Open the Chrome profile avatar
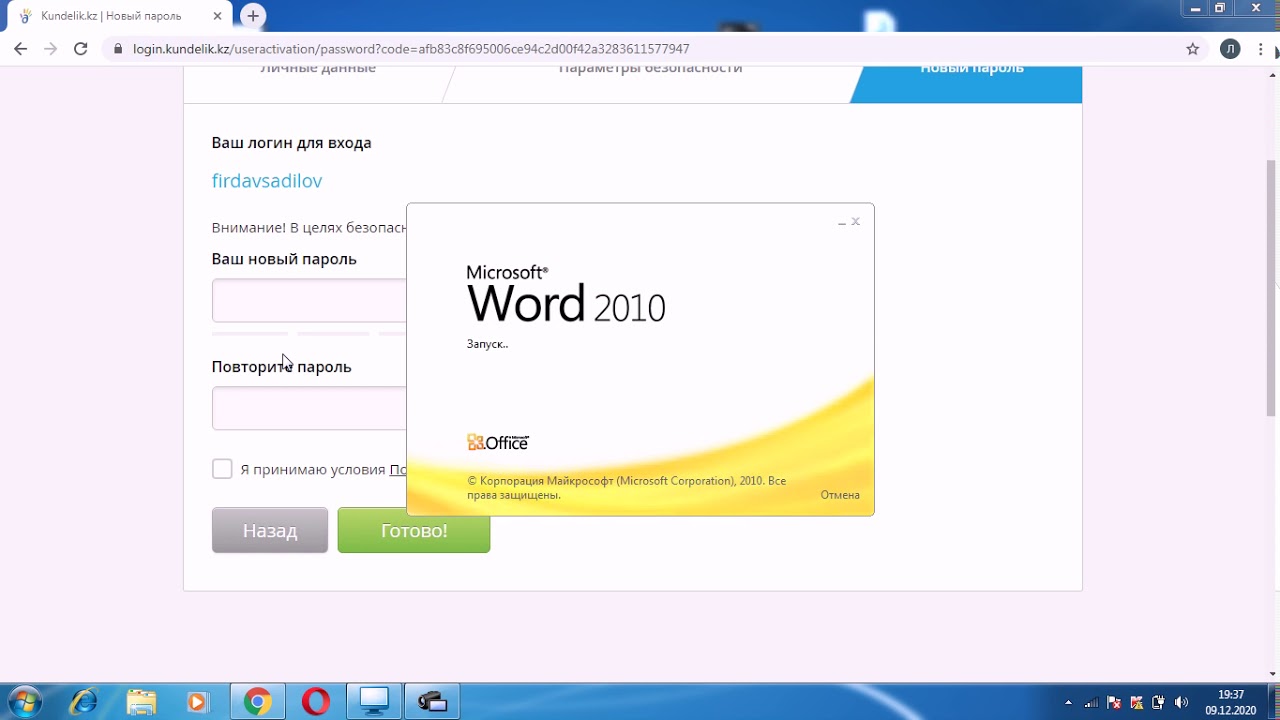The height and width of the screenshot is (720, 1280). tap(1230, 49)
